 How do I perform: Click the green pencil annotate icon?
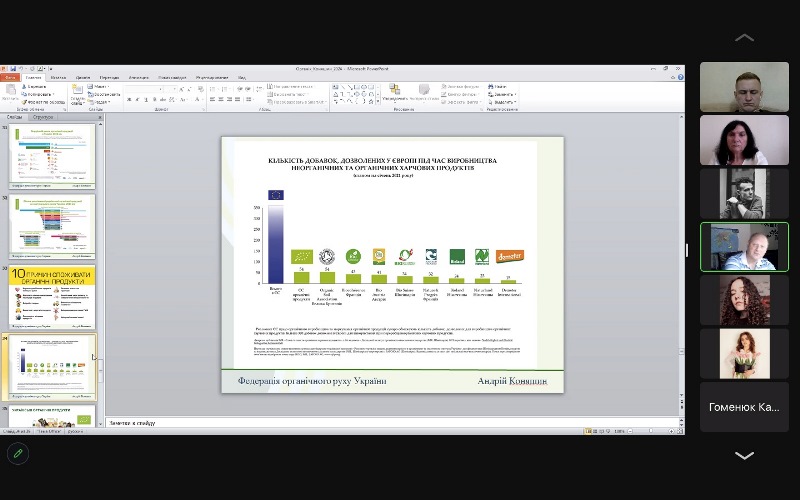17,453
